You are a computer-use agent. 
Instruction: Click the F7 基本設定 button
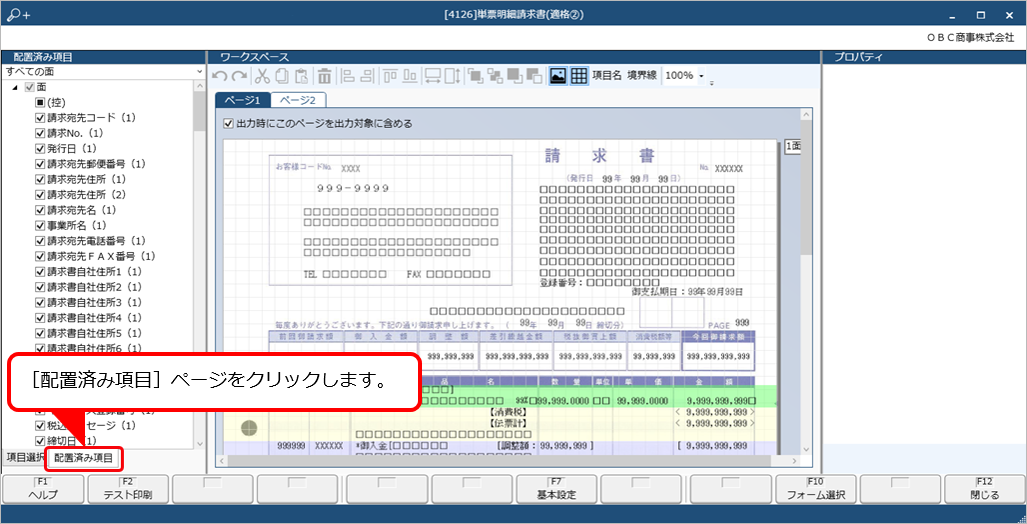pyautogui.click(x=557, y=489)
